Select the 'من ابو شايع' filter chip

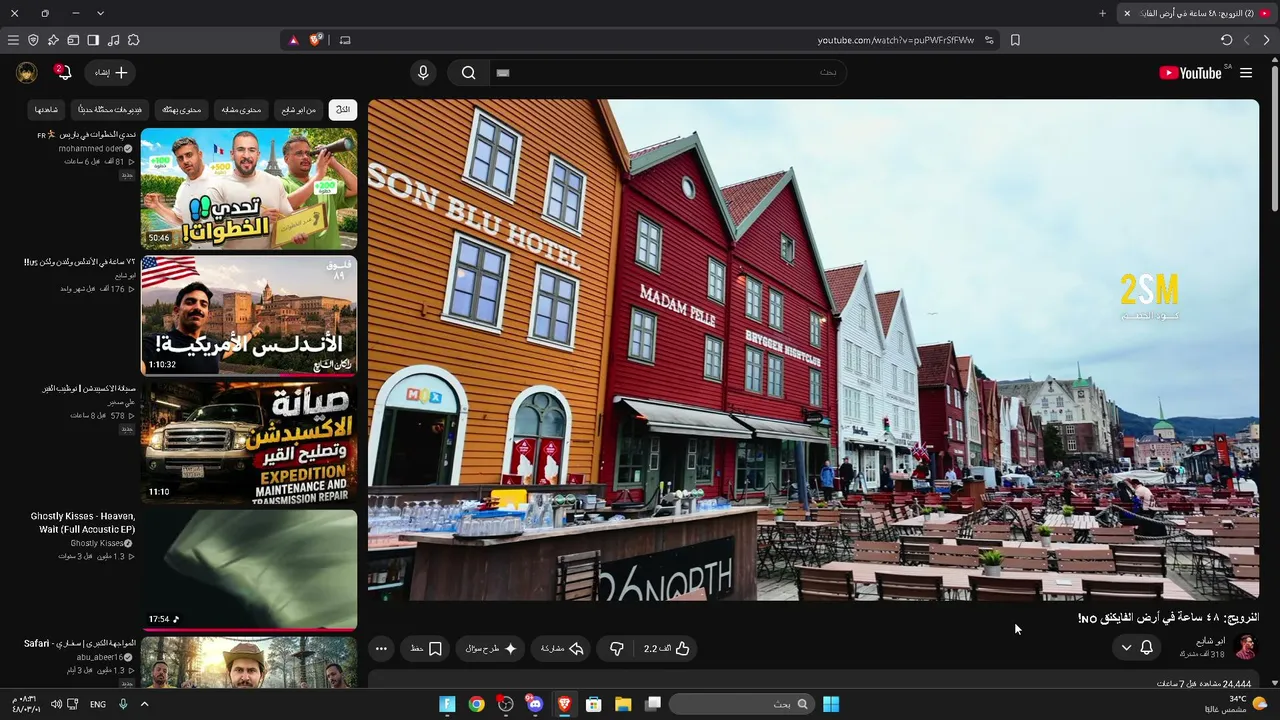(299, 109)
